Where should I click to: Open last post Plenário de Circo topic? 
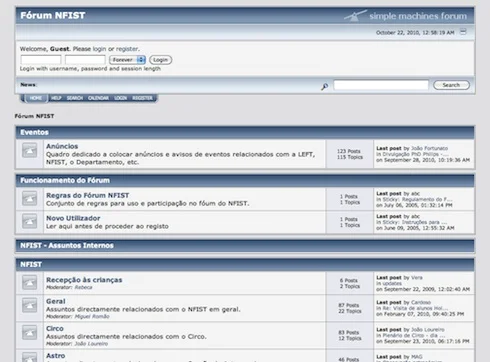413,336
